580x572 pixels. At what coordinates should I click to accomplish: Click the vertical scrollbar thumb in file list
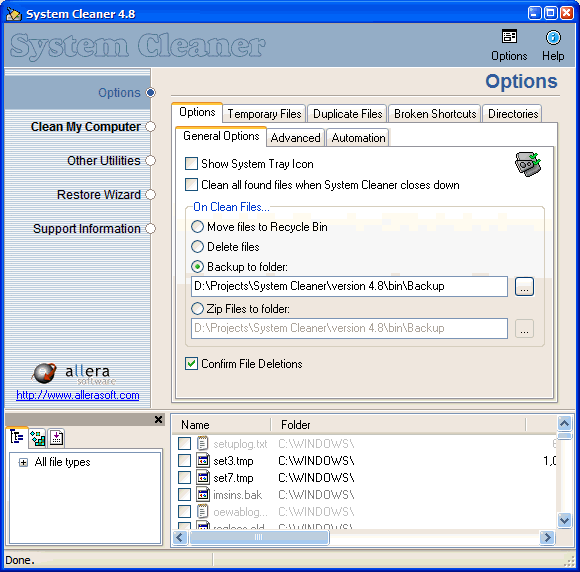click(x=564, y=435)
